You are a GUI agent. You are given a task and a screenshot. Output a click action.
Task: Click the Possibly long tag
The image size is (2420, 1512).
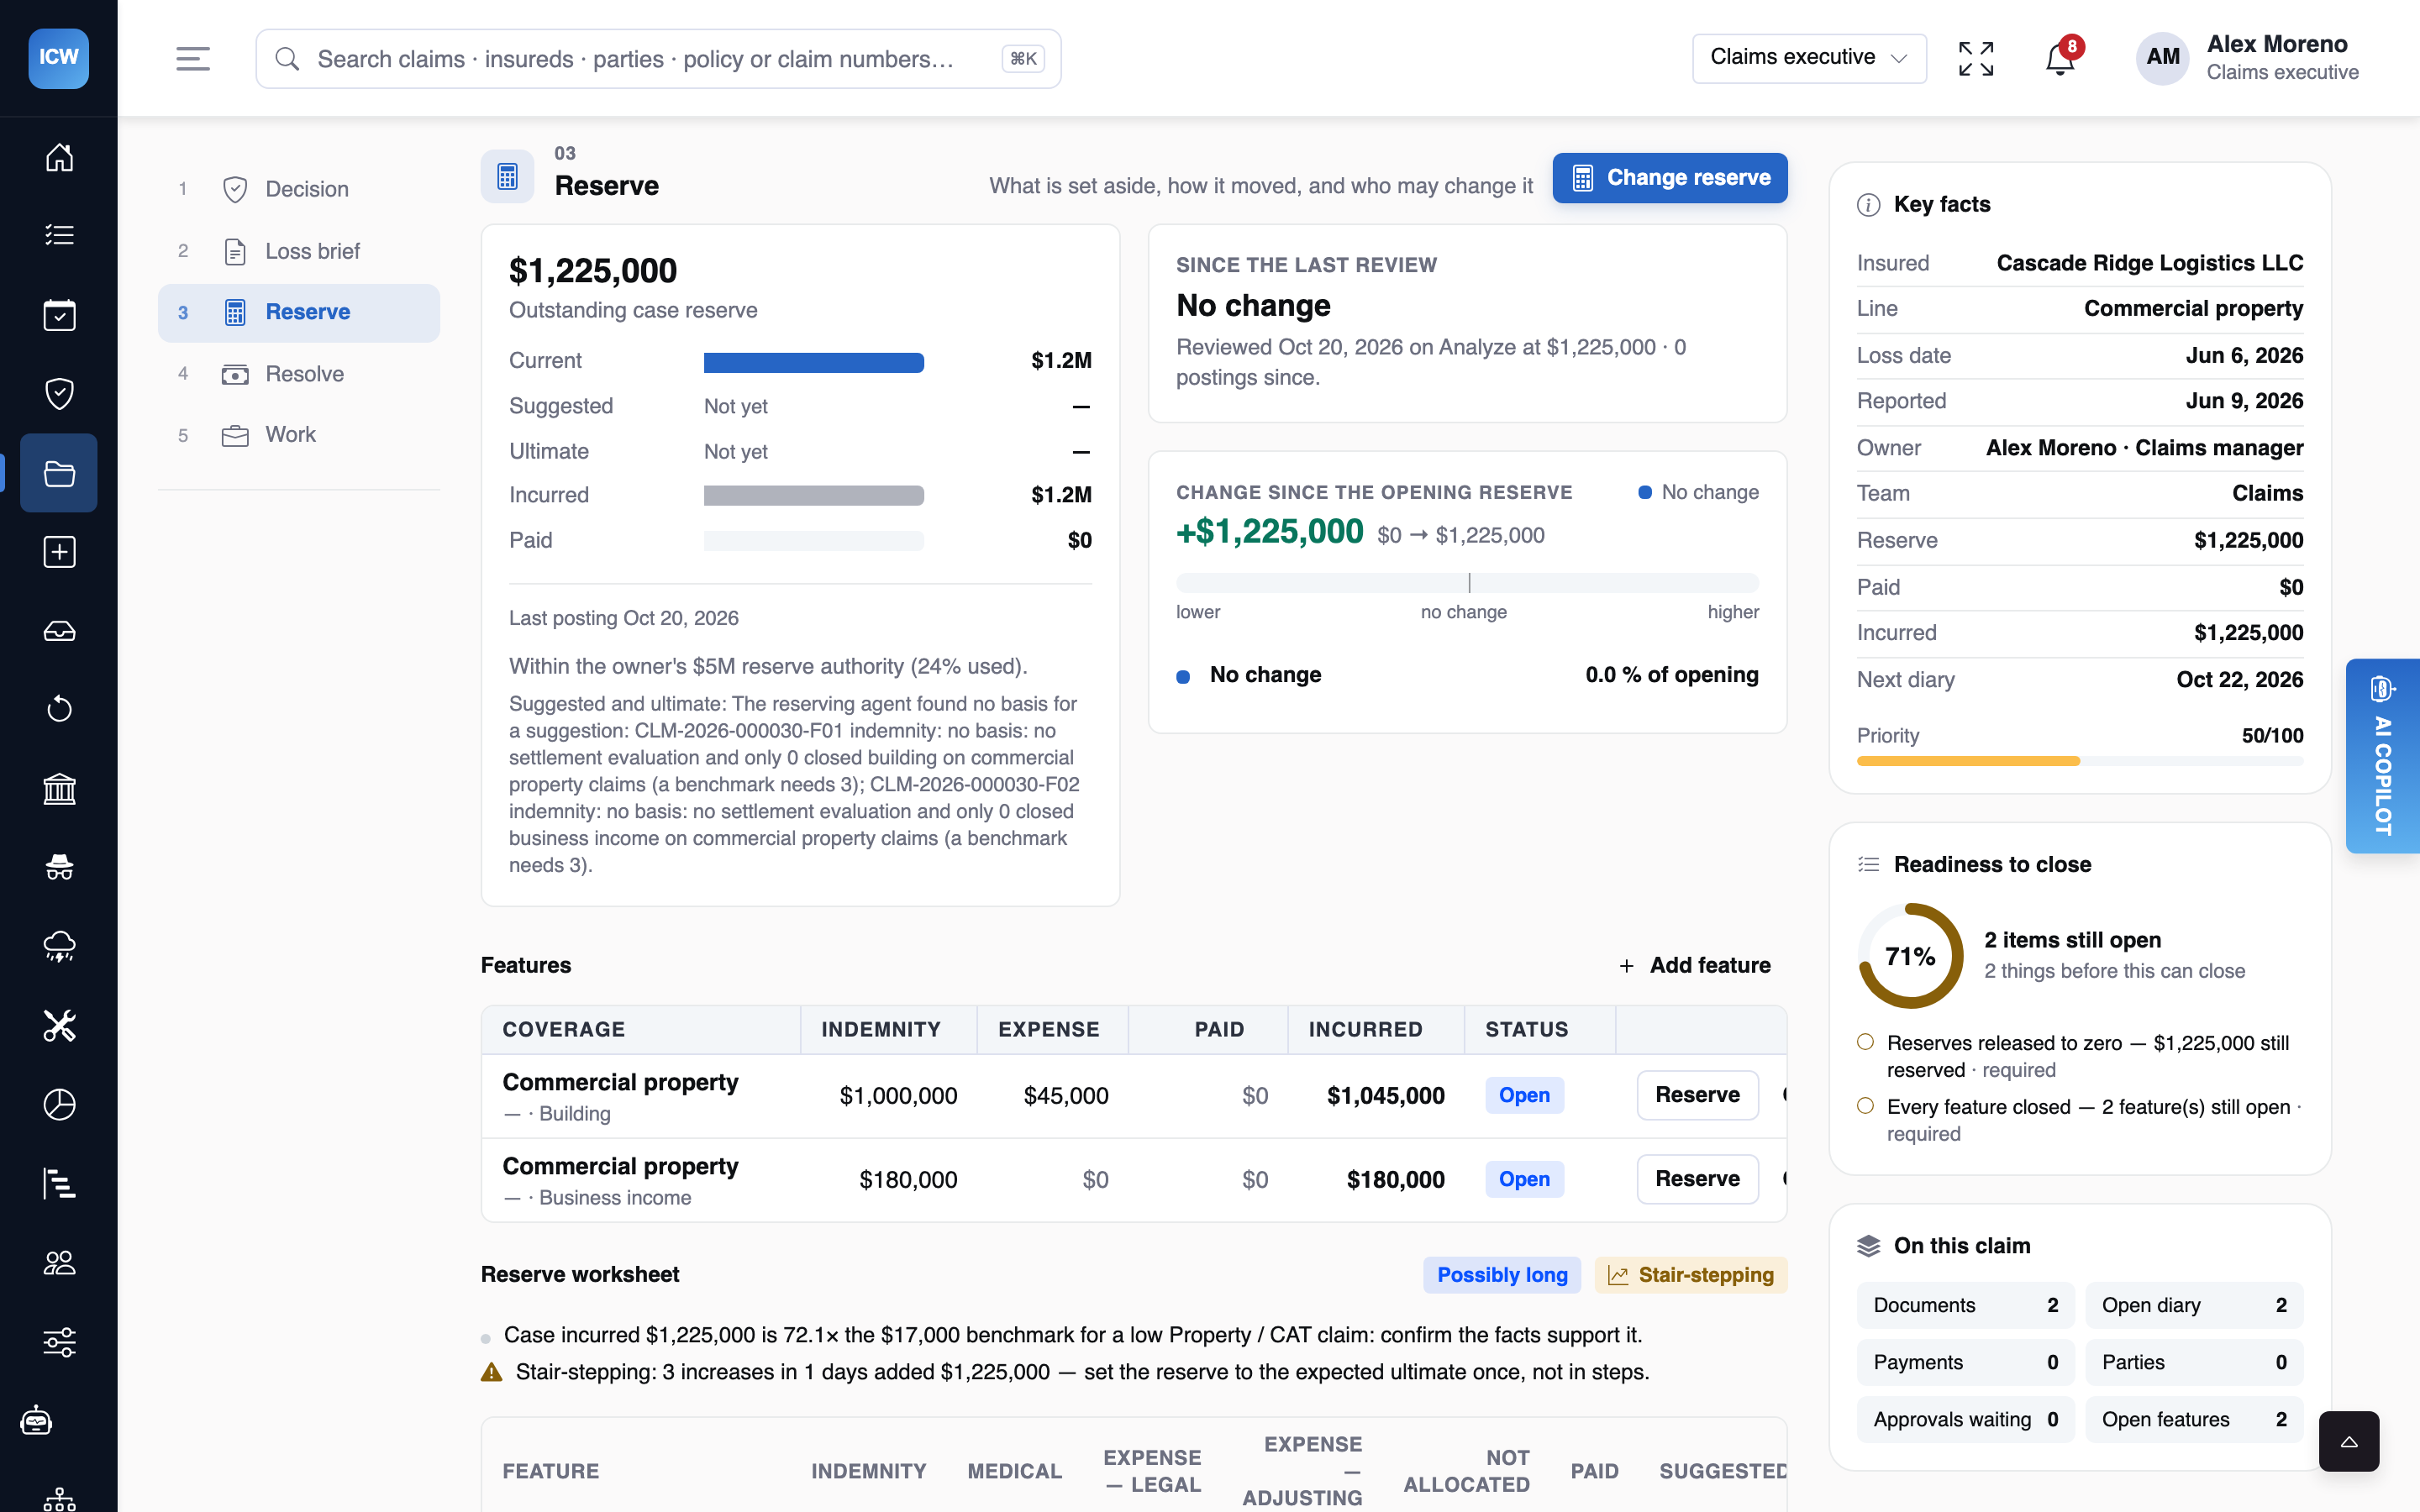point(1502,1275)
